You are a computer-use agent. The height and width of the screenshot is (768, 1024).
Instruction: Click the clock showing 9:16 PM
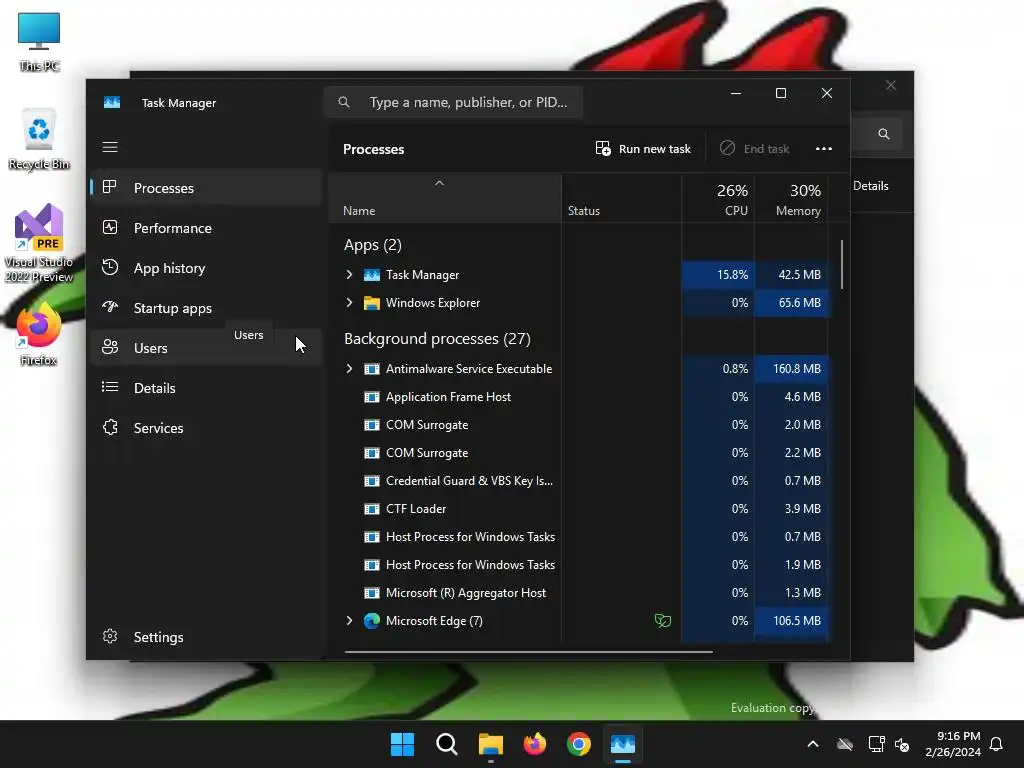[x=953, y=744]
